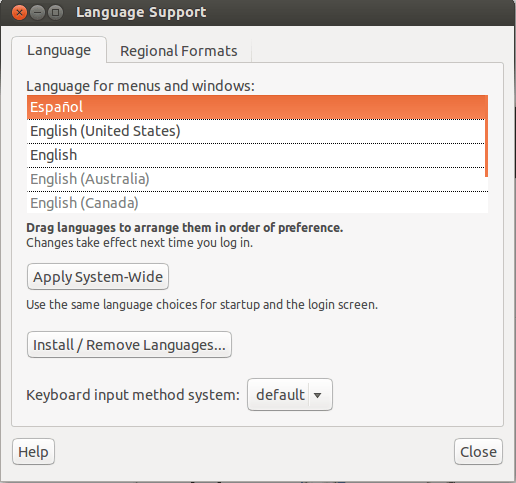Click the bold 'Drag languages to arrange' hint
Image resolution: width=516 pixels, height=483 pixels.
[x=185, y=228]
